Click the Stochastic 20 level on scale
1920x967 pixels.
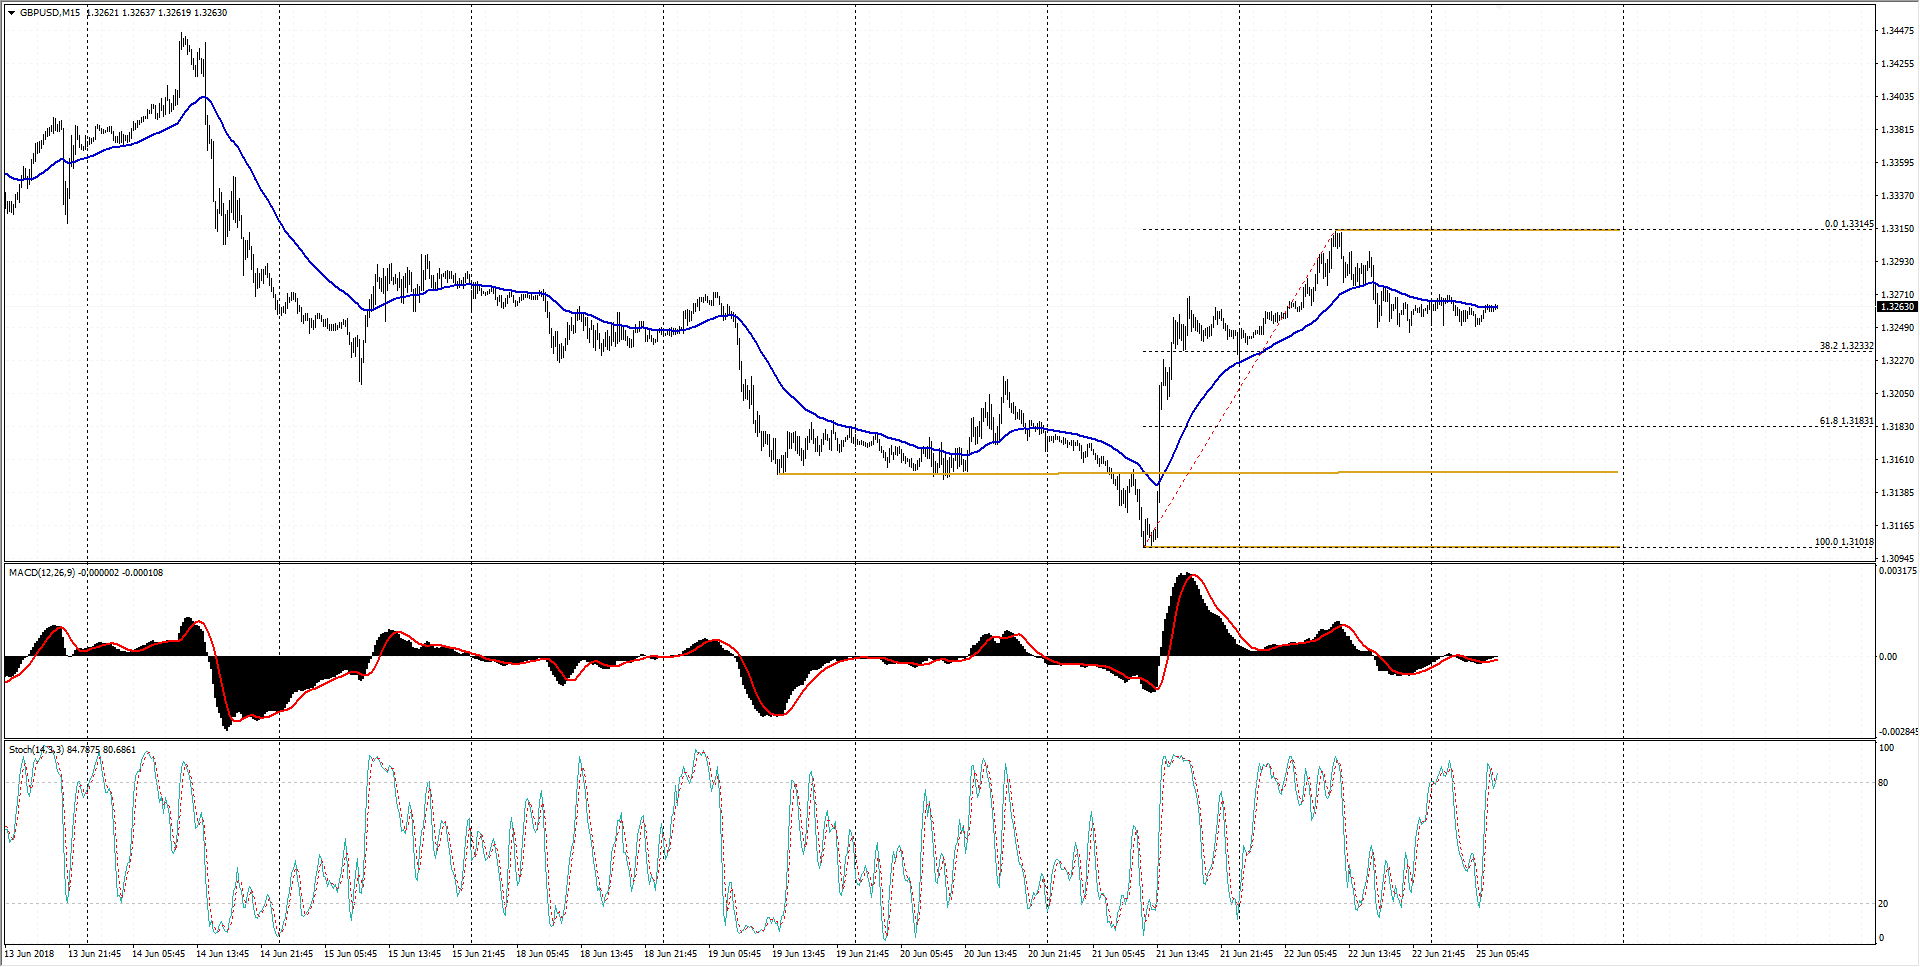(1884, 904)
